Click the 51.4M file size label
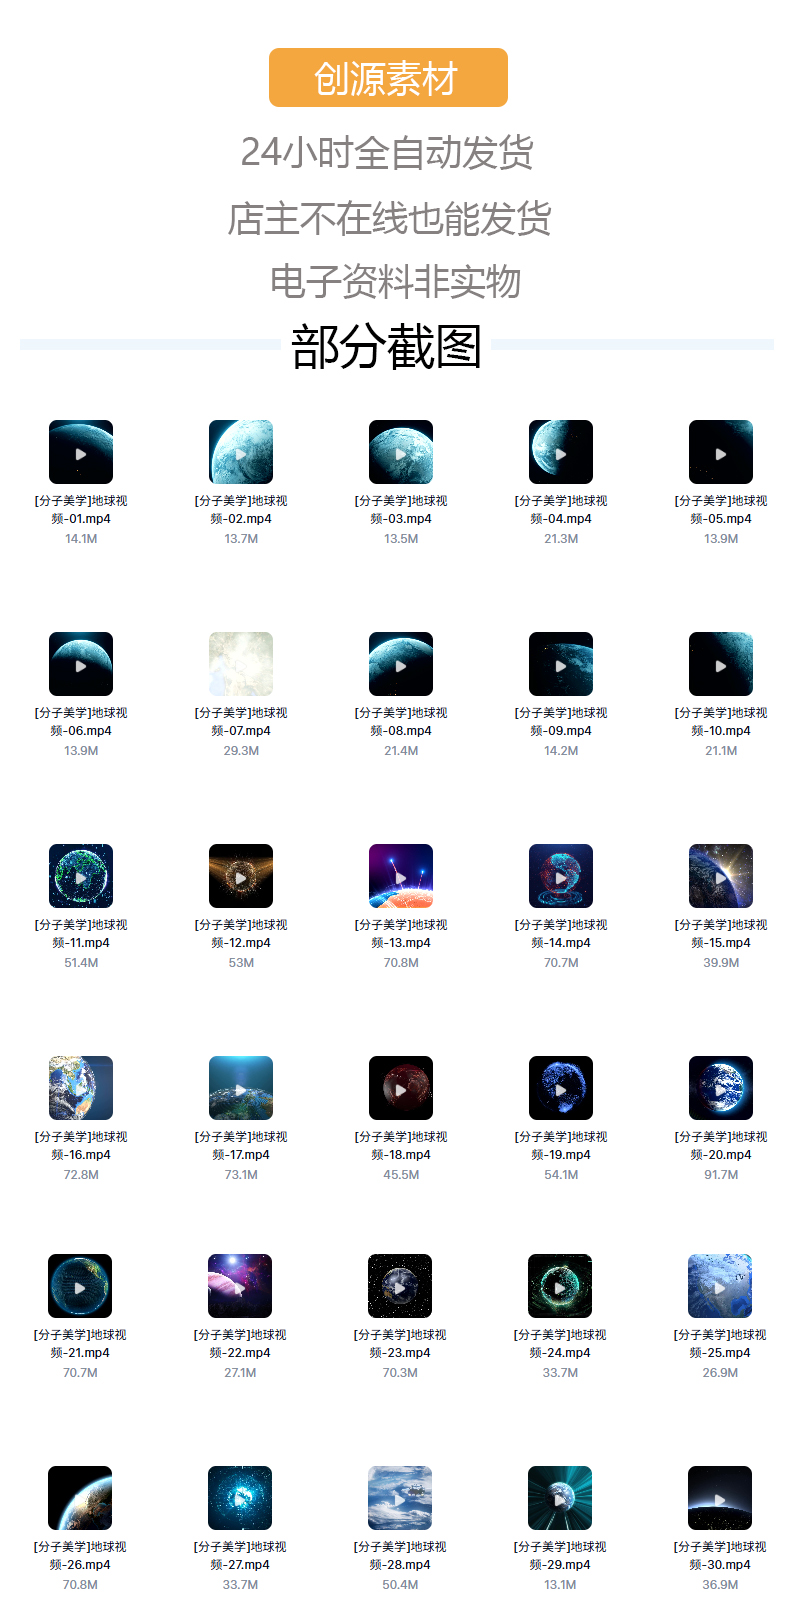The image size is (800, 1600). [x=81, y=963]
